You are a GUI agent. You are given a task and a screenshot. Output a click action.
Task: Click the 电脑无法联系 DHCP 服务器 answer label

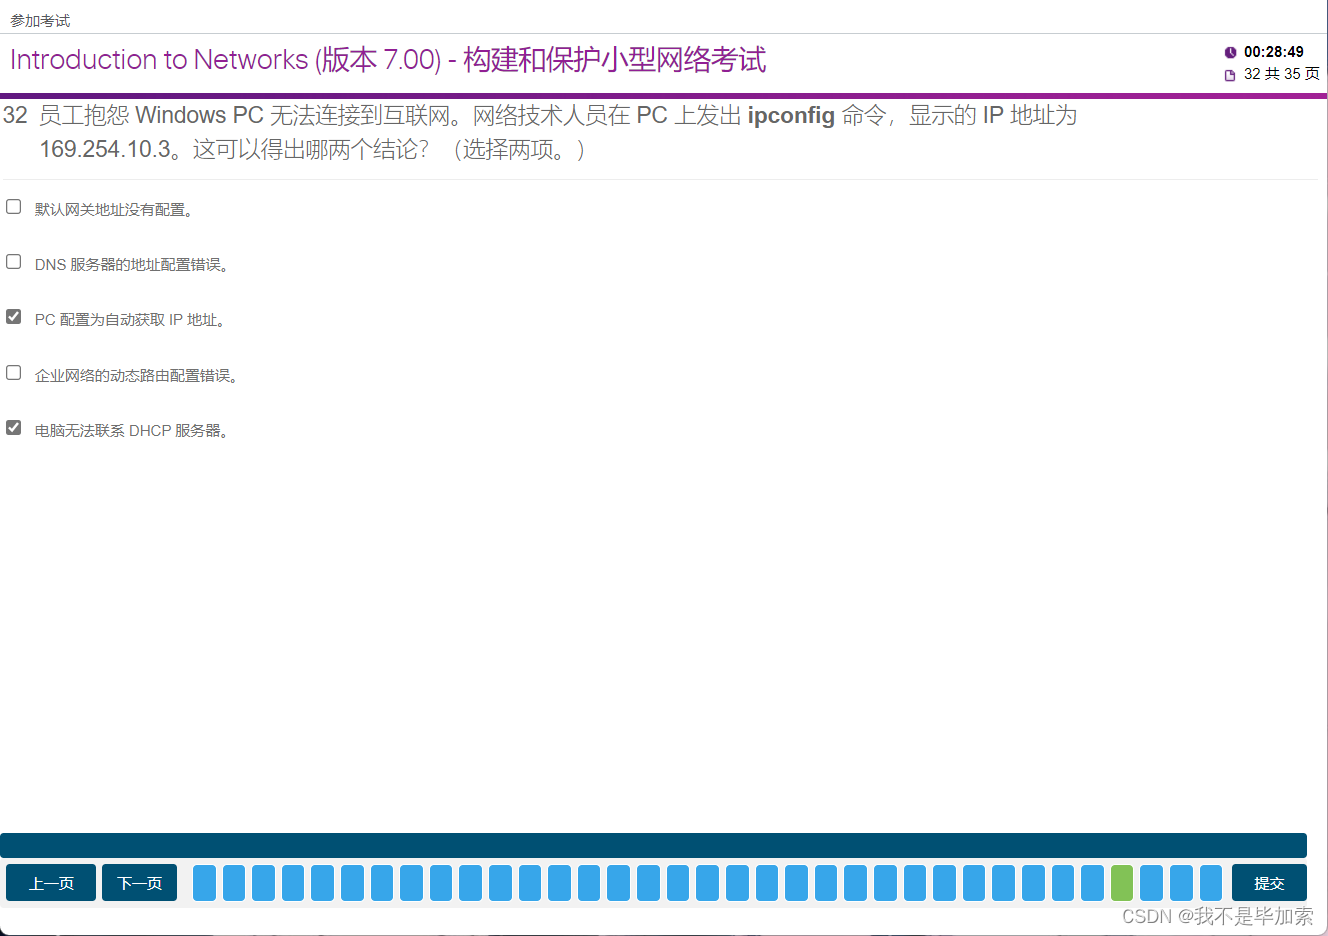click(x=132, y=431)
